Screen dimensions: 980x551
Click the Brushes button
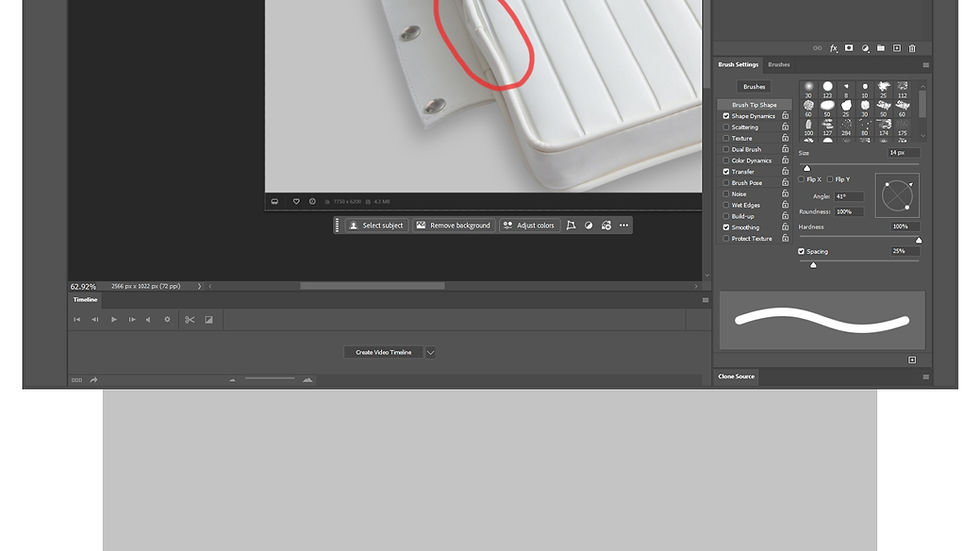coord(754,87)
